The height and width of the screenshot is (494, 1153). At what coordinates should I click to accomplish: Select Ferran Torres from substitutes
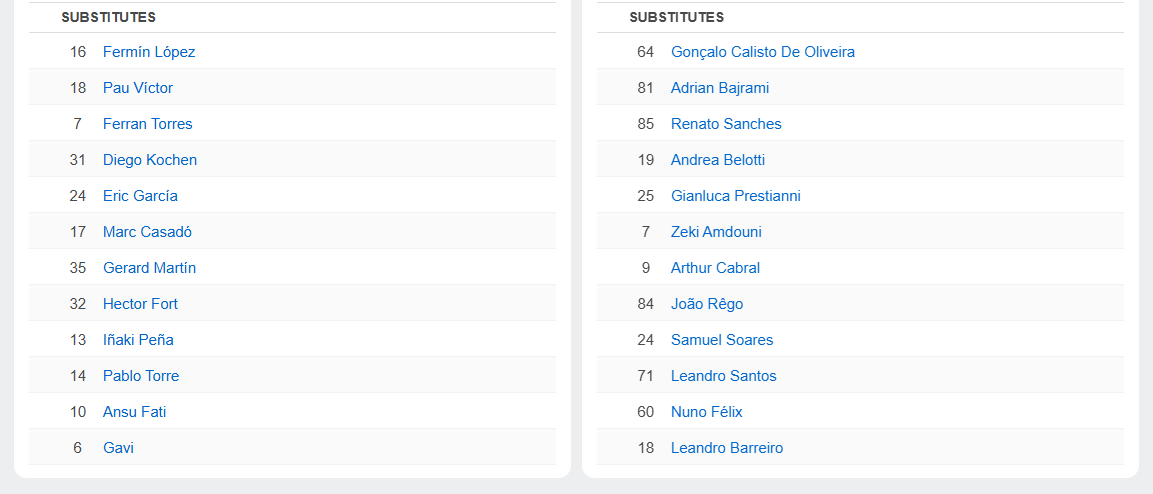click(x=148, y=124)
